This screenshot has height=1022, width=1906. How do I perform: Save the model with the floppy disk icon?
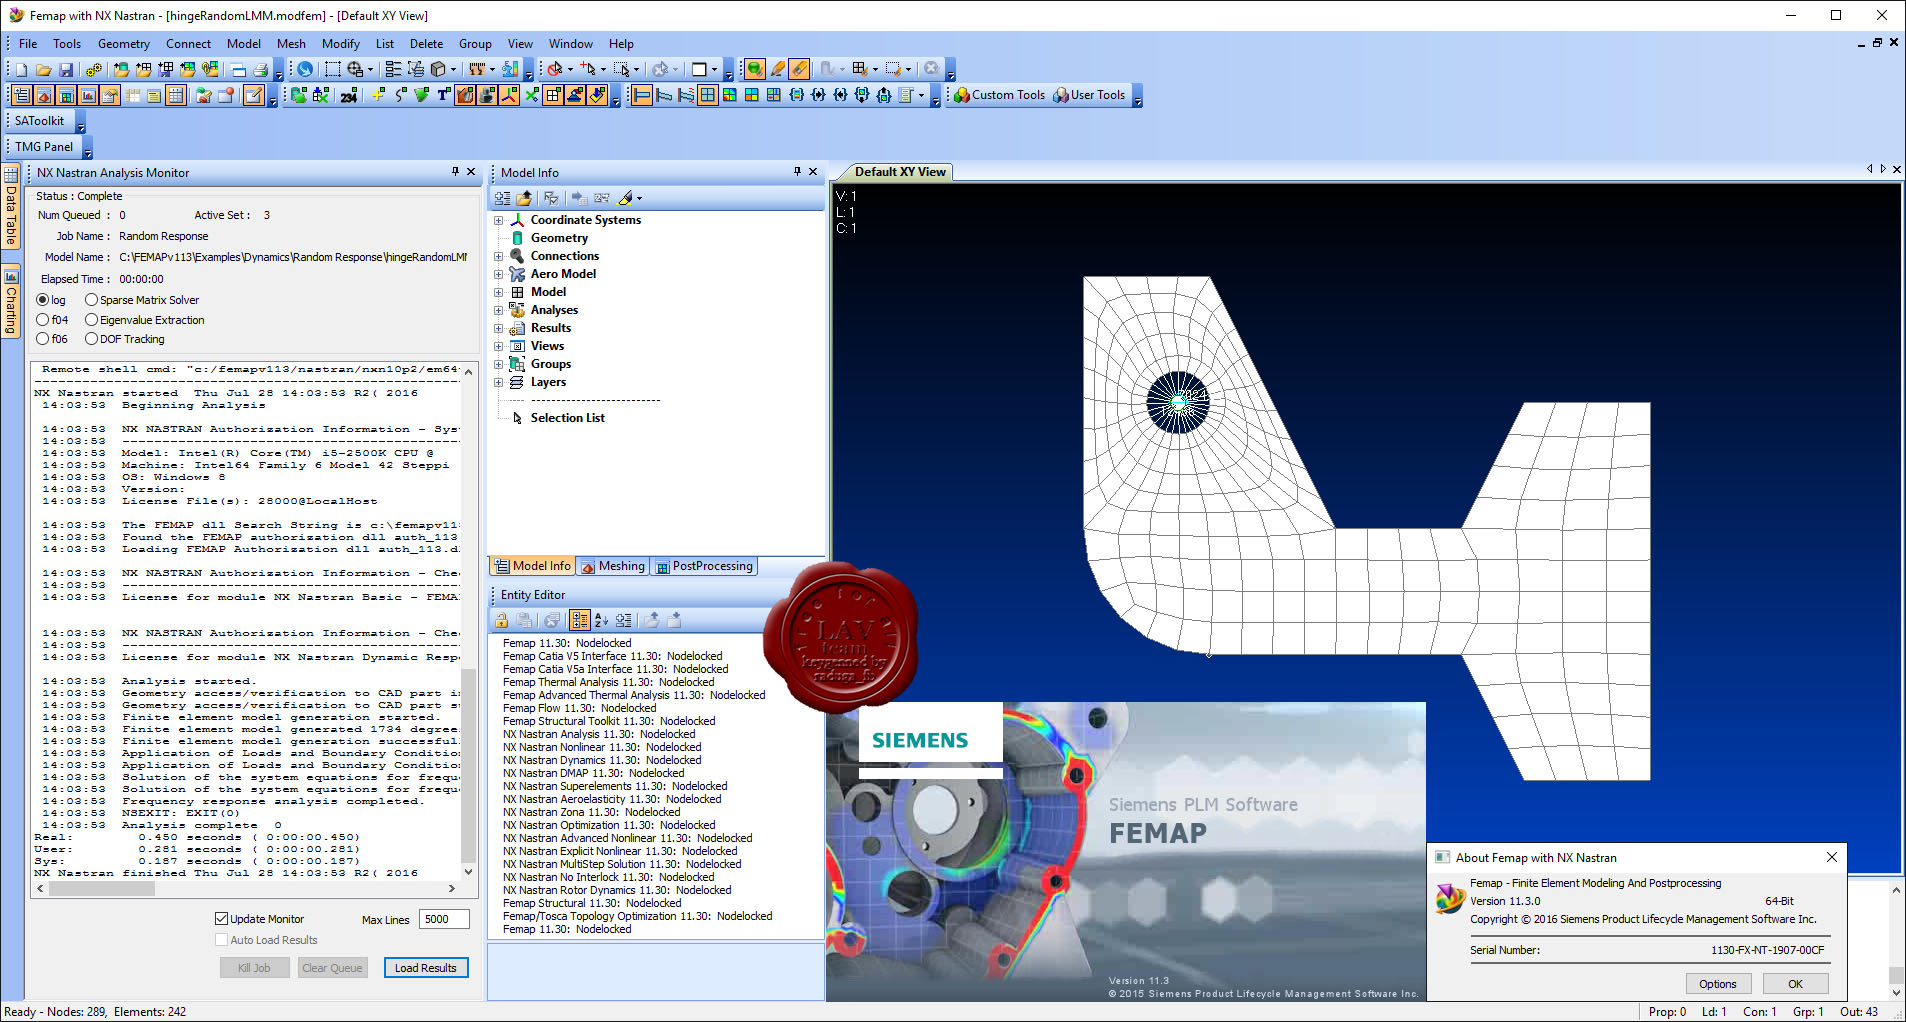(x=66, y=70)
